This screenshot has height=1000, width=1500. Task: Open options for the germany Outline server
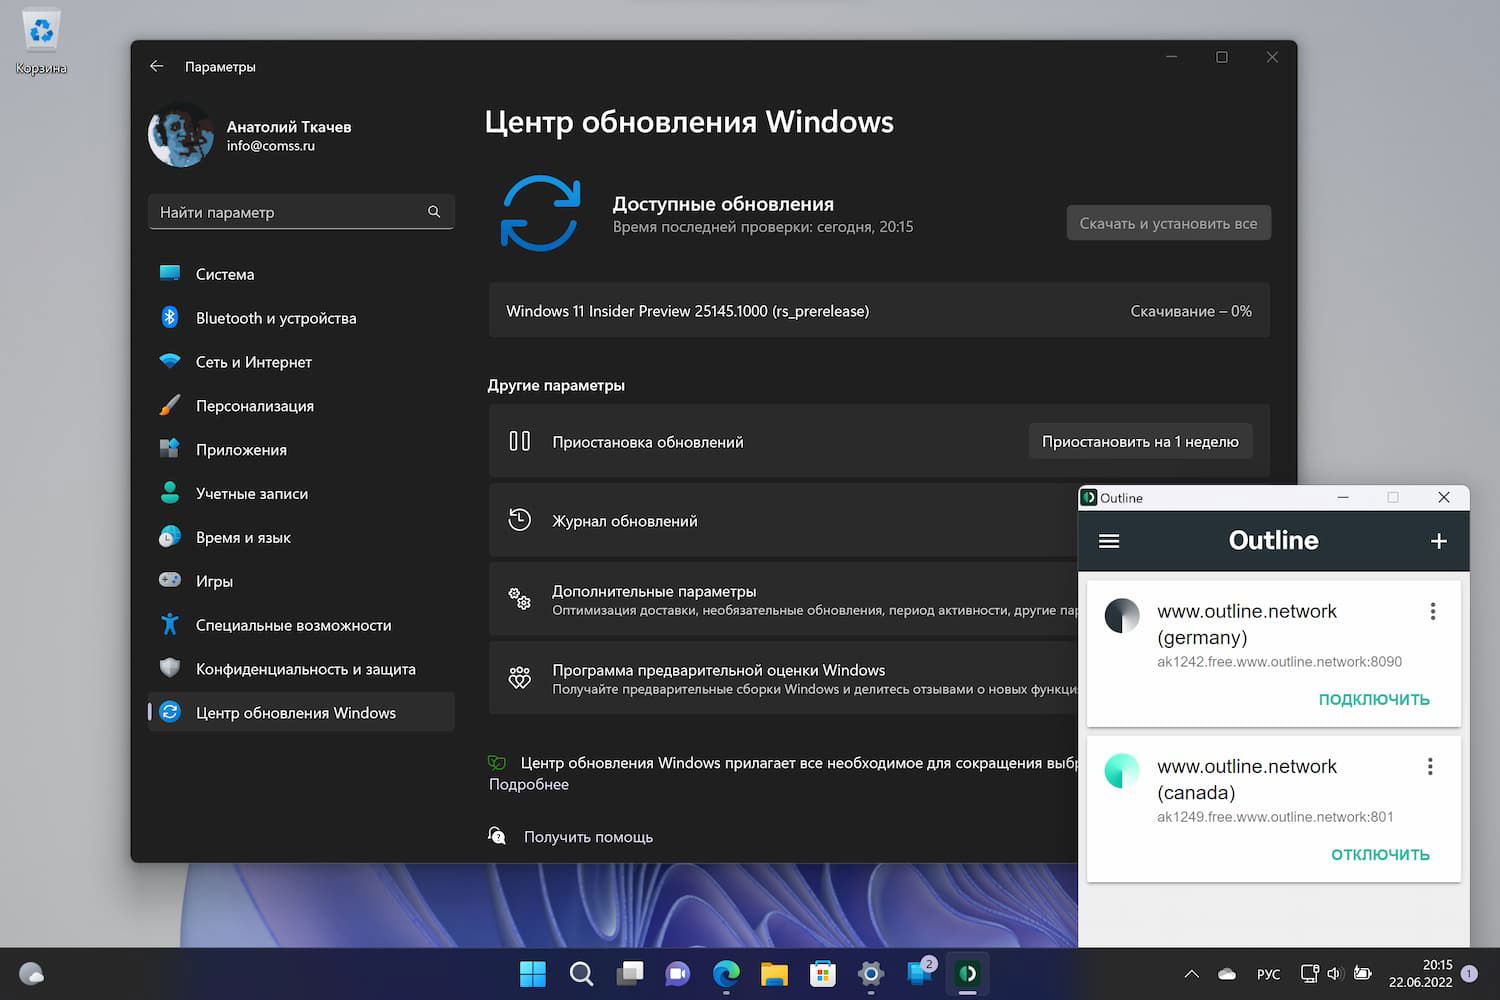pyautogui.click(x=1432, y=610)
